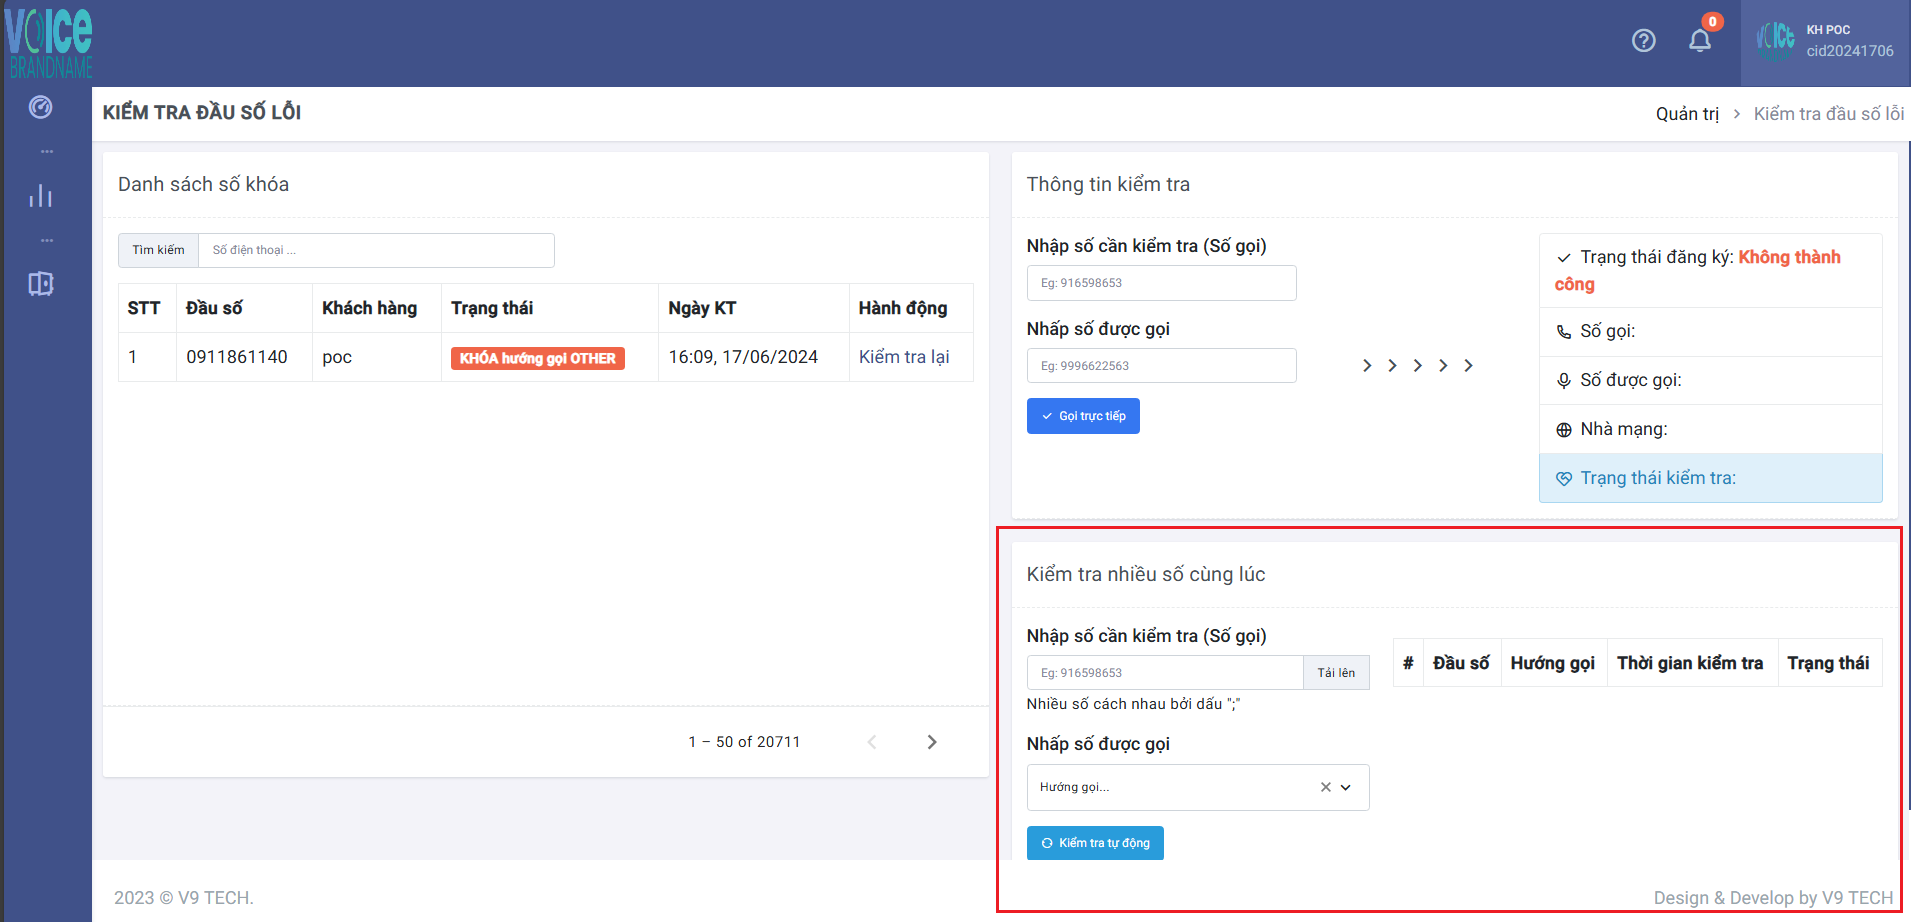Open the book icon in left sidebar
The height and width of the screenshot is (922, 1911).
(x=41, y=284)
